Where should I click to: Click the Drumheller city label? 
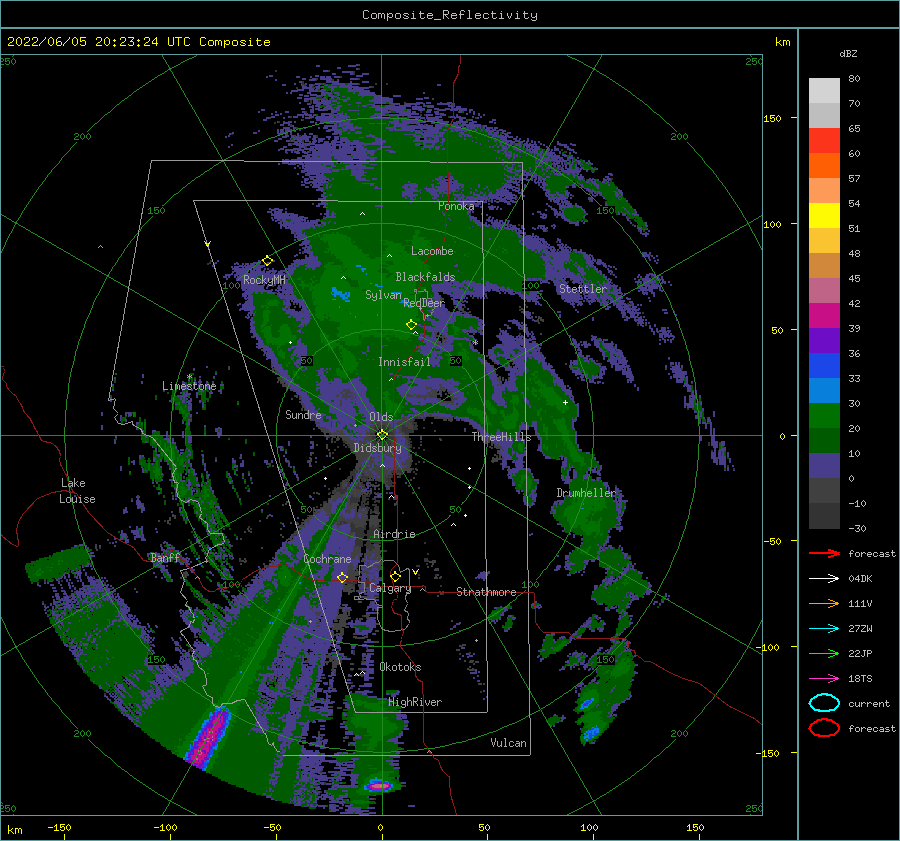point(585,493)
